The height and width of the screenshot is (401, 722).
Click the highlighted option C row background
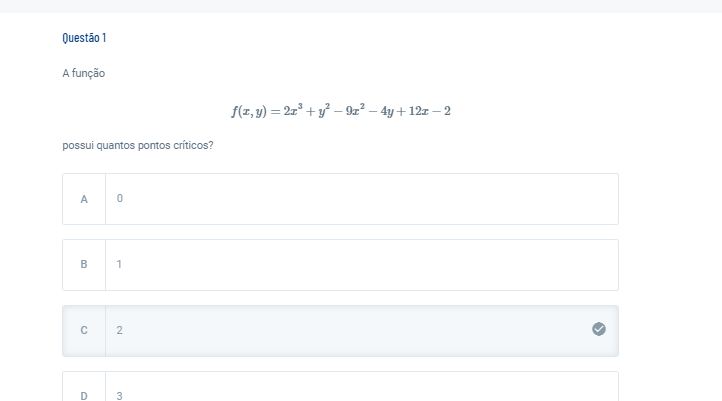(x=341, y=331)
